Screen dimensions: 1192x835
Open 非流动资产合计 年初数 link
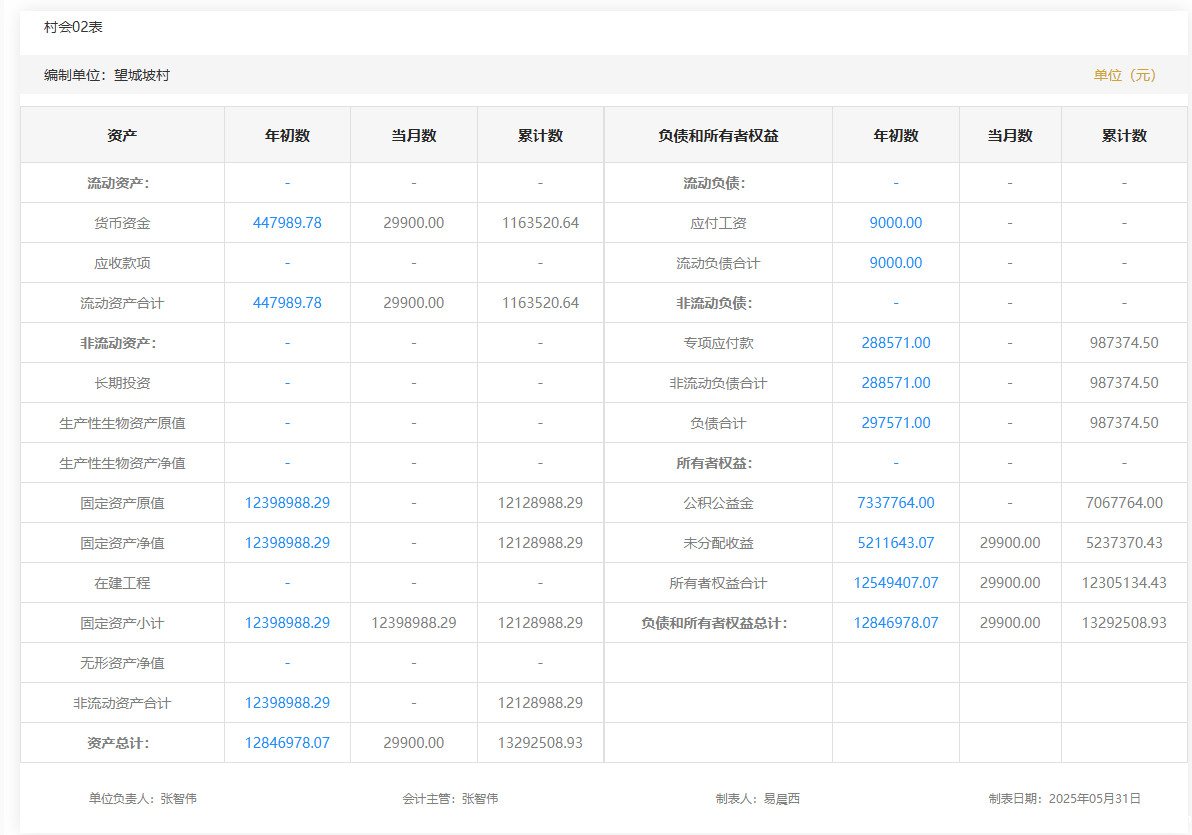coord(287,703)
